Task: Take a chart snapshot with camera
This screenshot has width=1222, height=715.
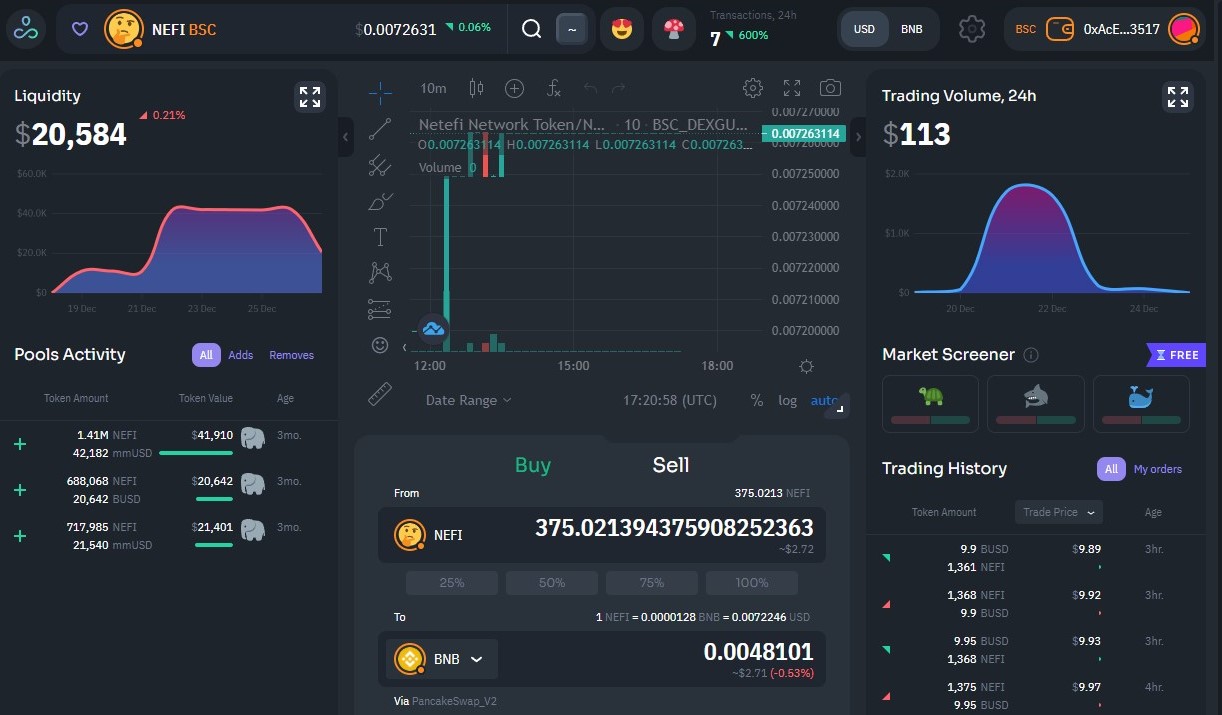Action: pyautogui.click(x=830, y=88)
